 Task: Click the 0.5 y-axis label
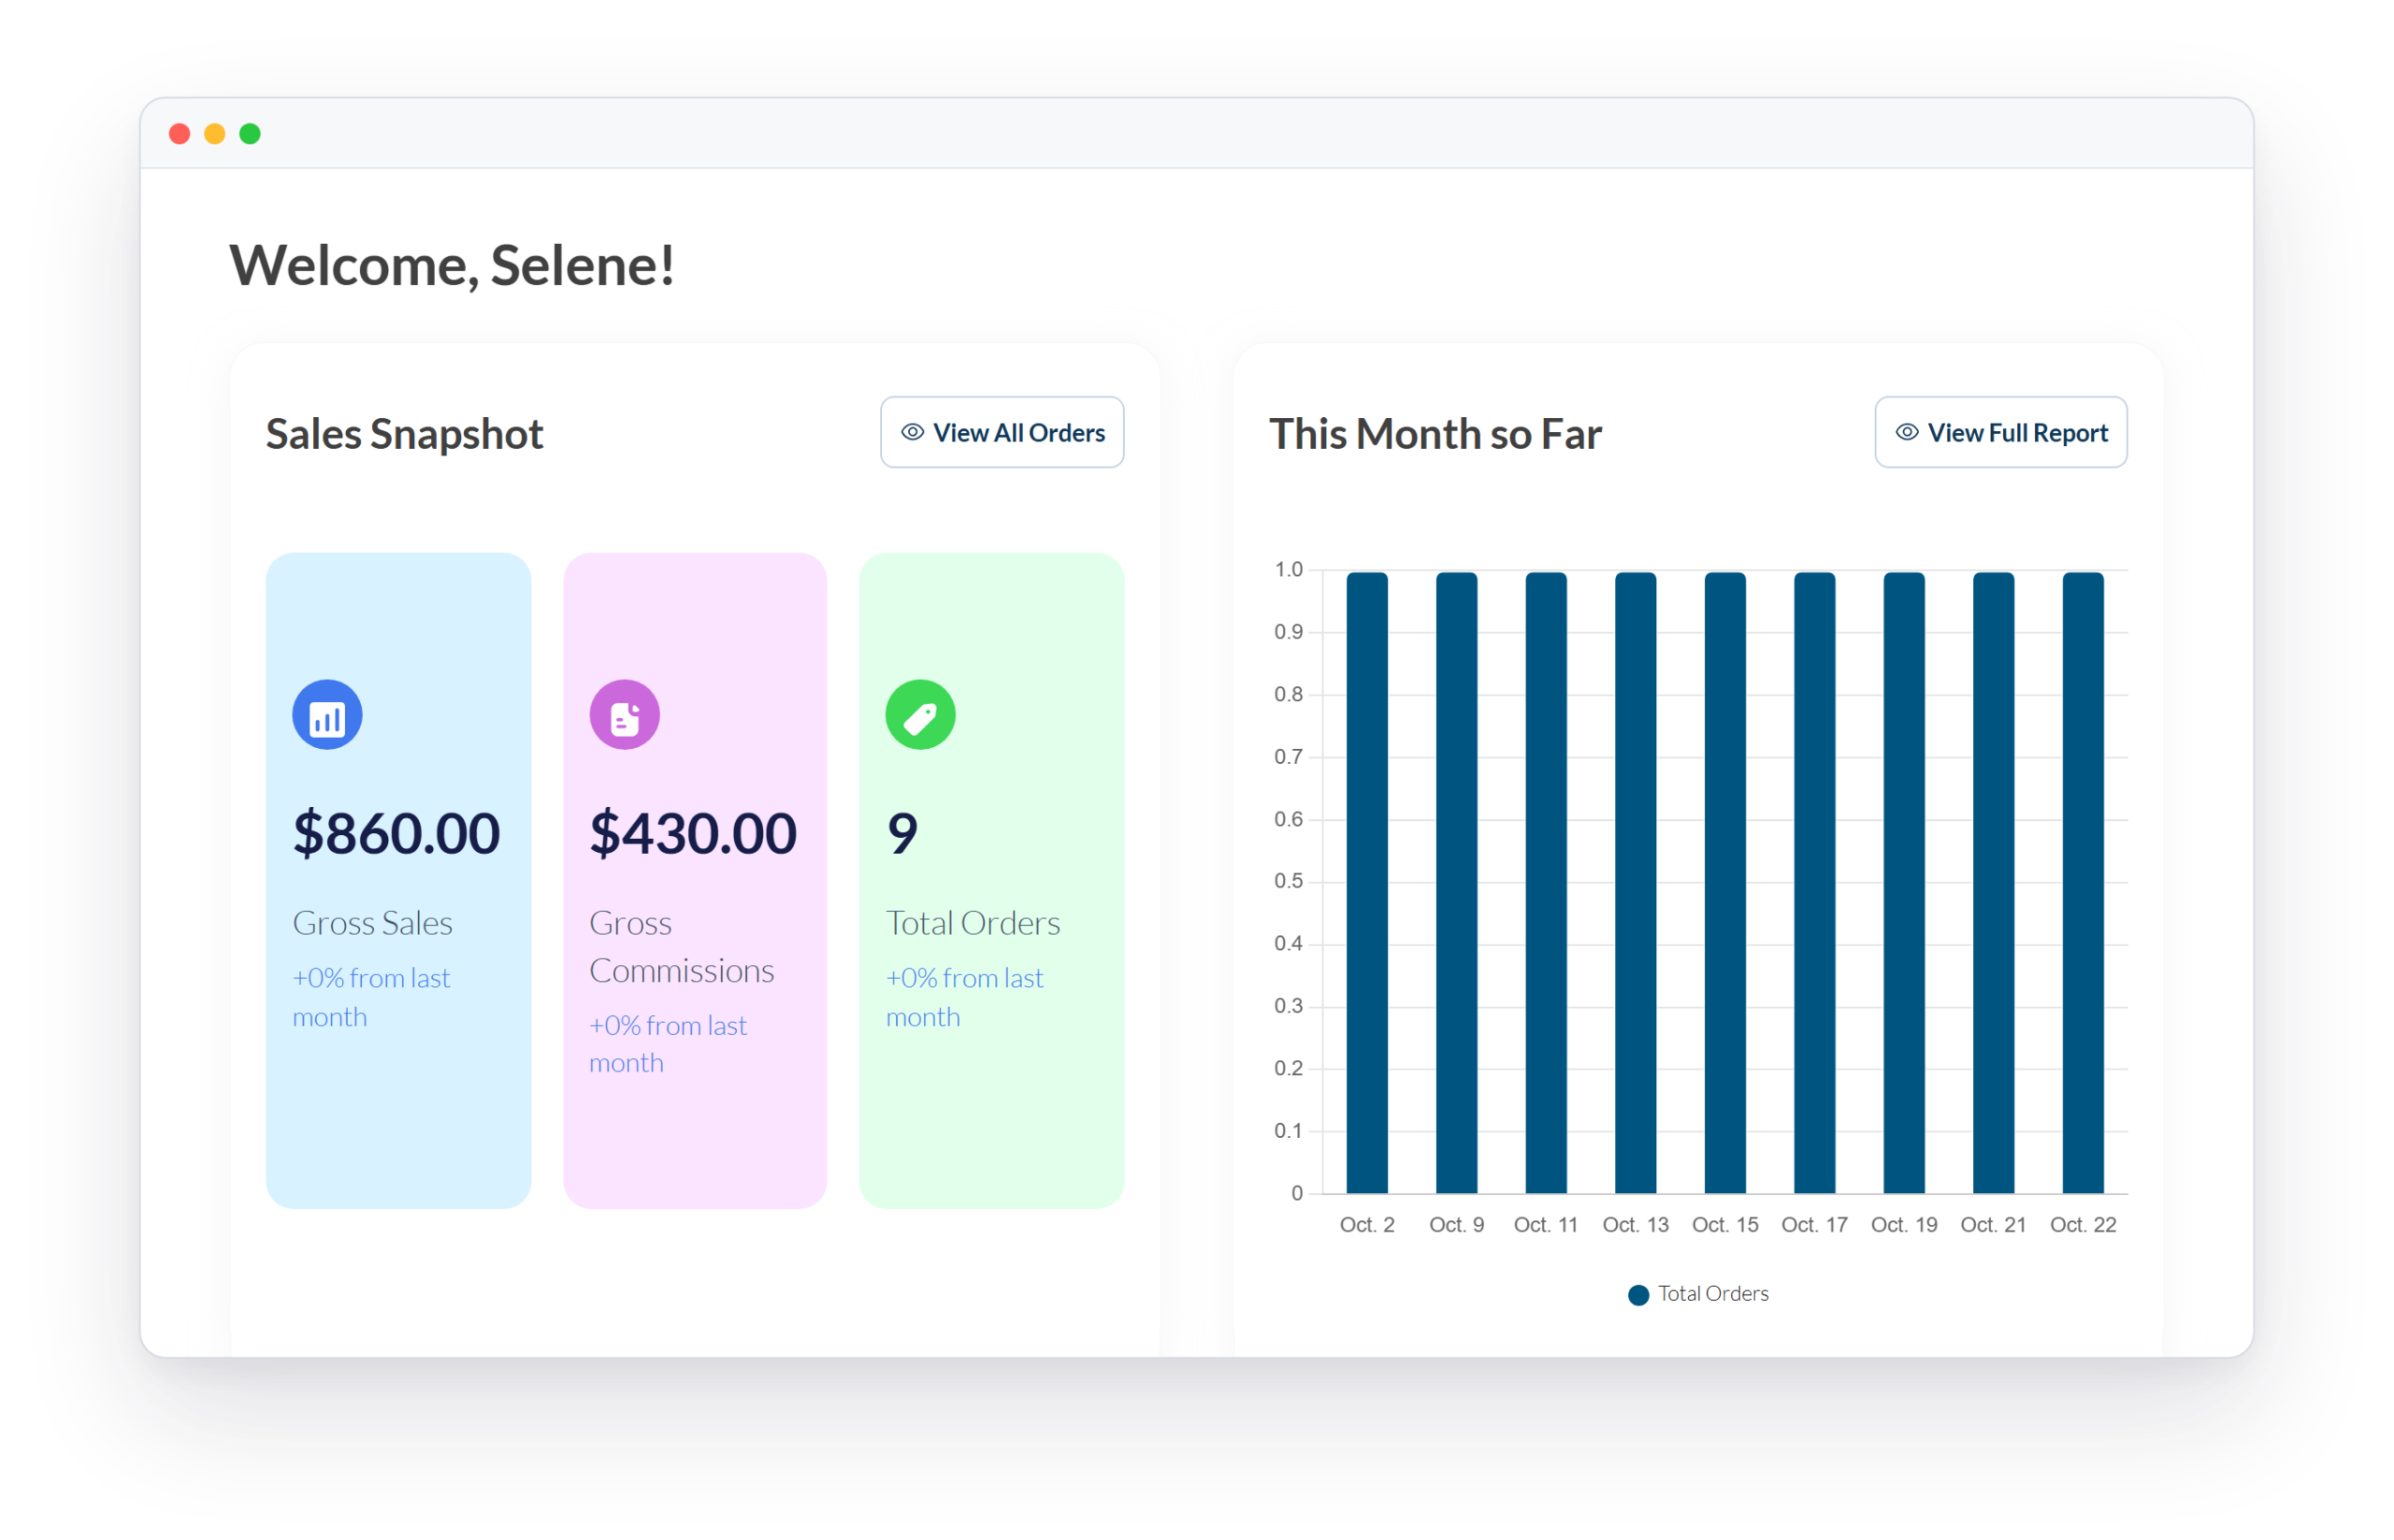pos(1289,882)
